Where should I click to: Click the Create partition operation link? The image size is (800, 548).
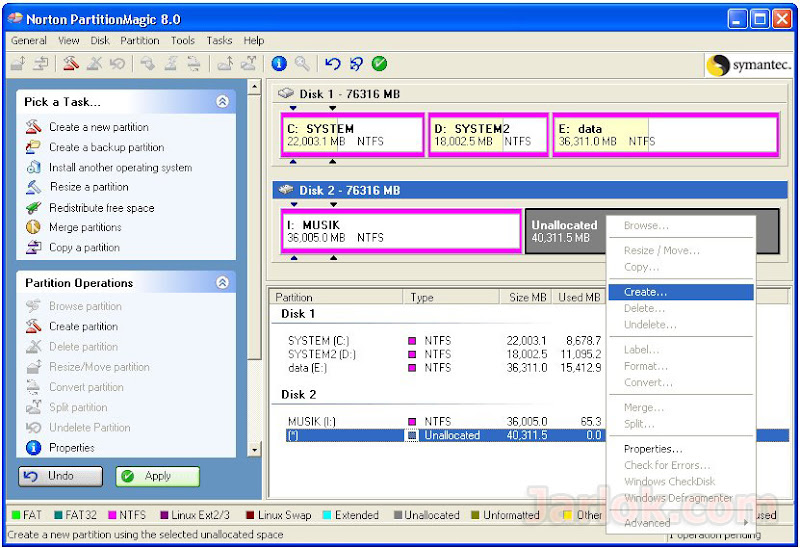[83, 326]
